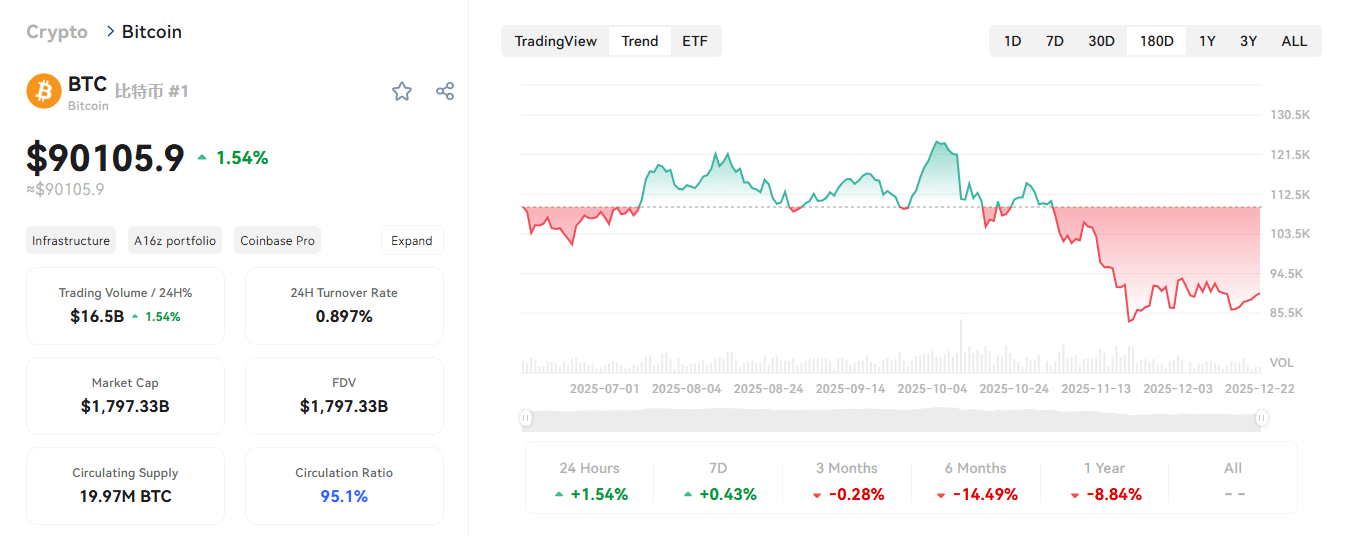Viewport: 1356px width, 536px height.
Task: Set chart range to 7D
Action: click(x=1054, y=41)
